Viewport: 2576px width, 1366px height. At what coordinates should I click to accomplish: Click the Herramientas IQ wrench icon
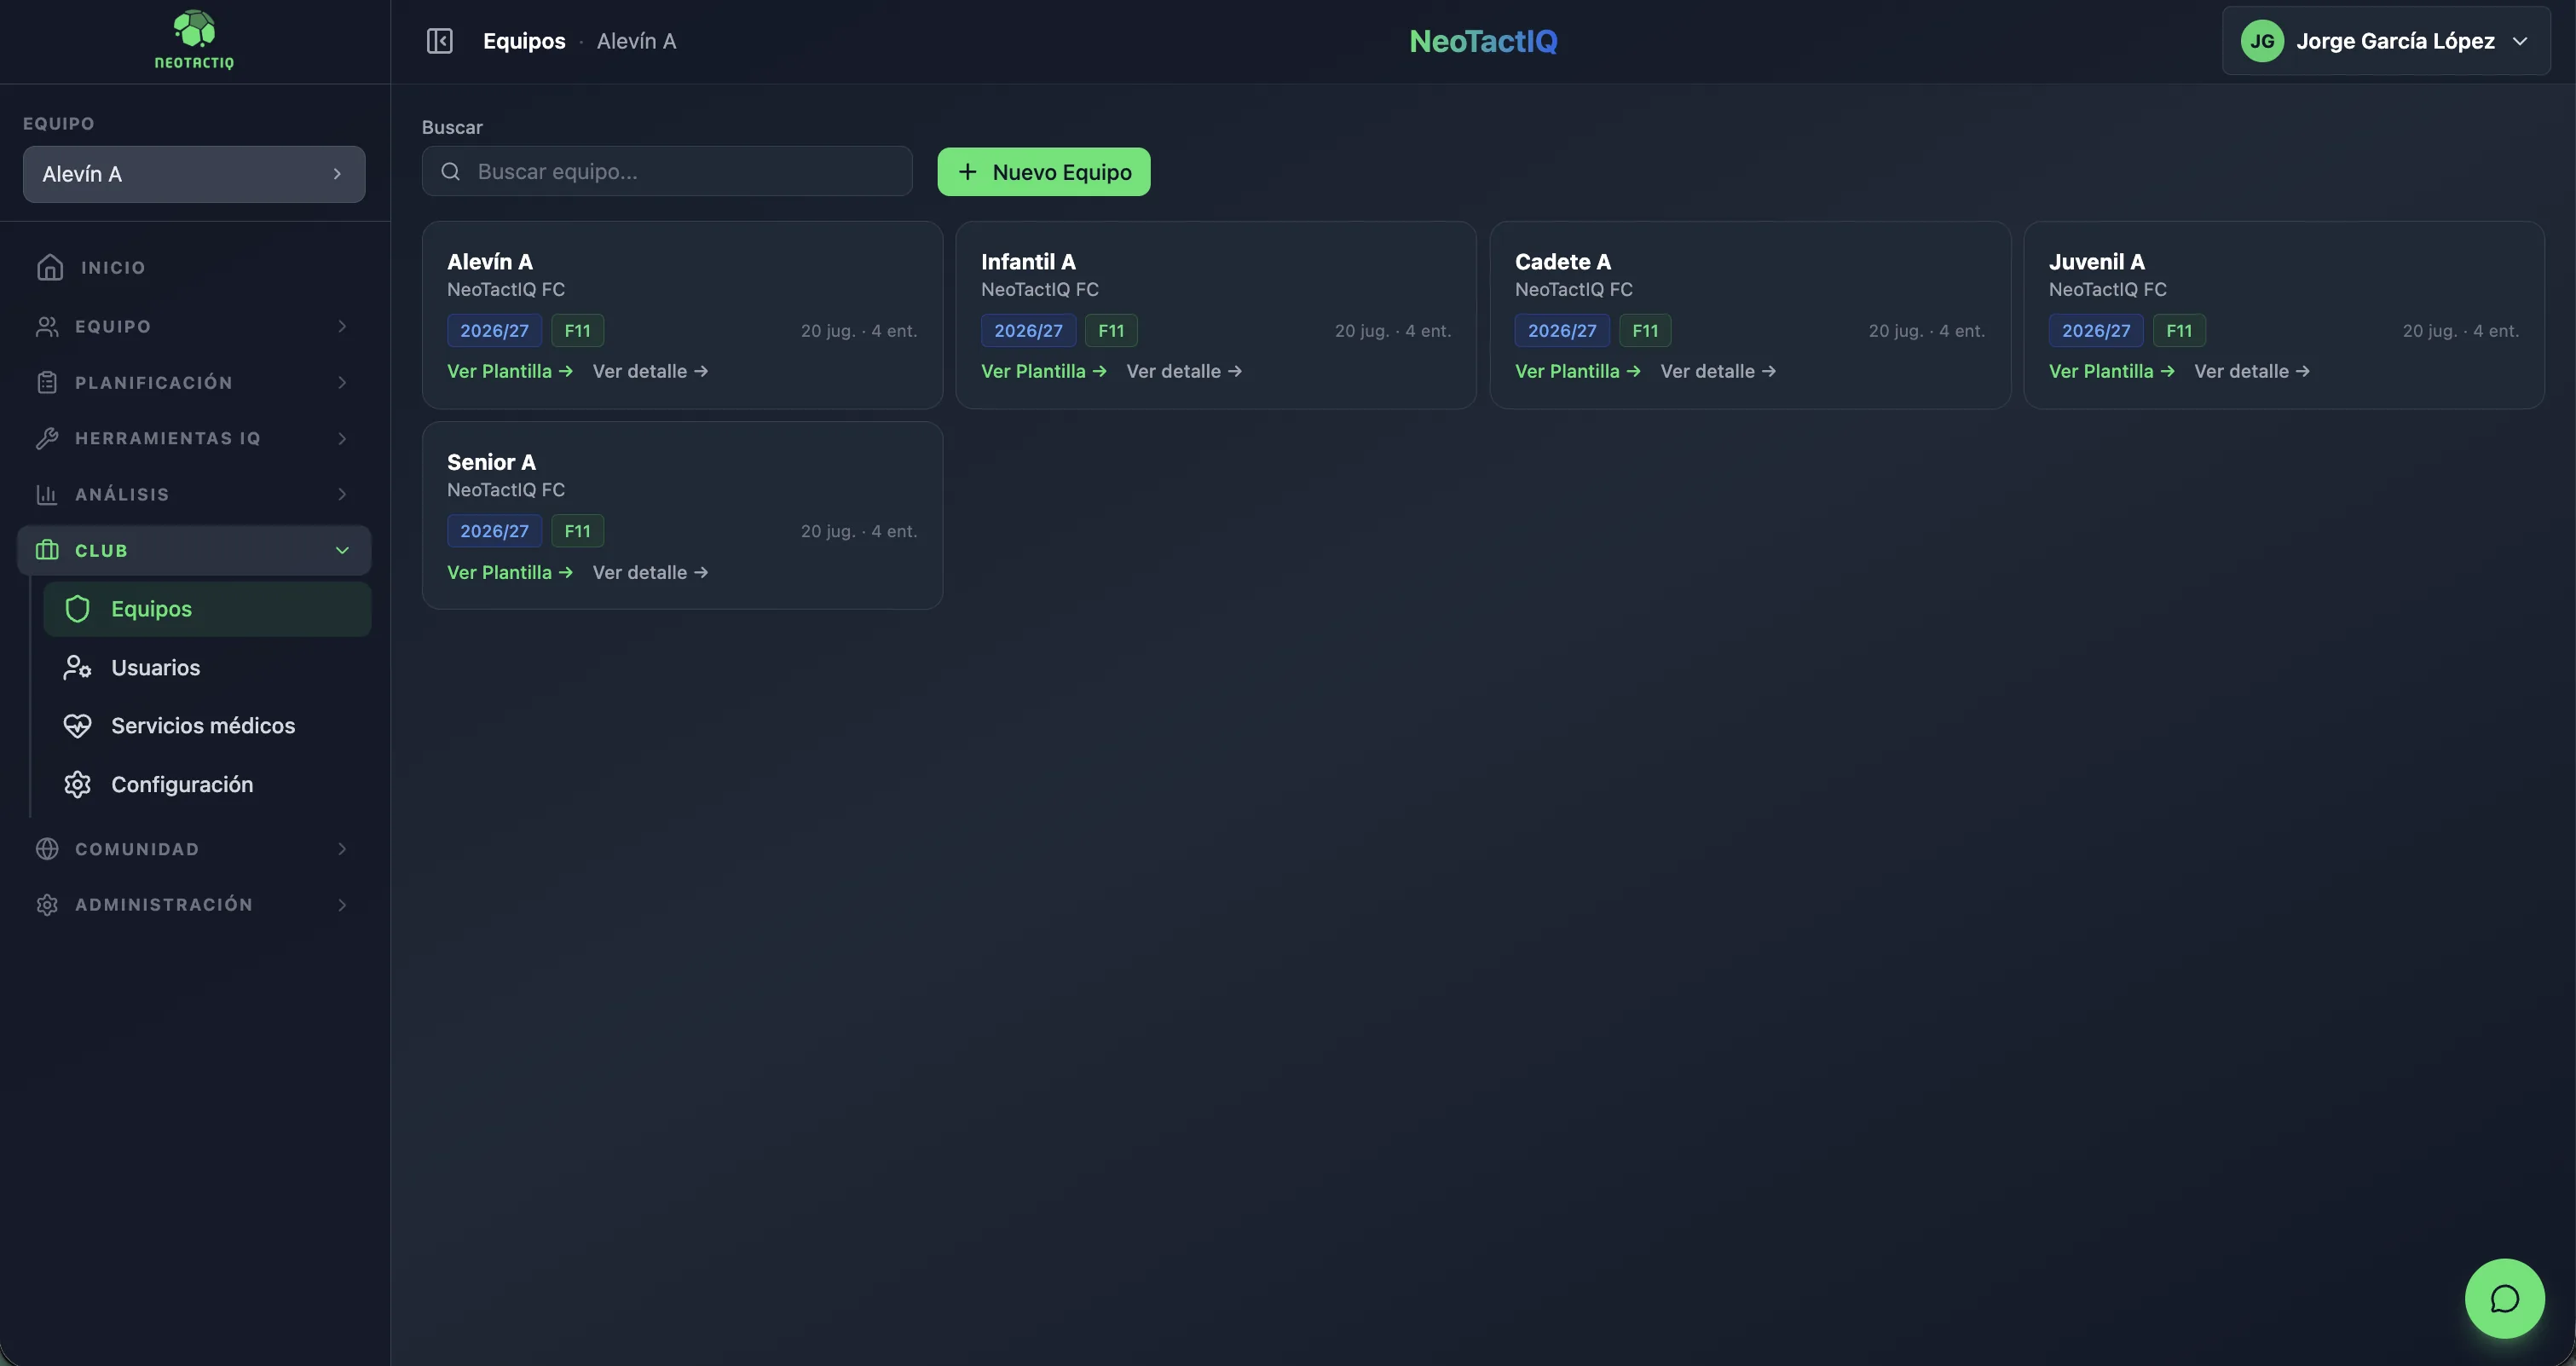[47, 438]
